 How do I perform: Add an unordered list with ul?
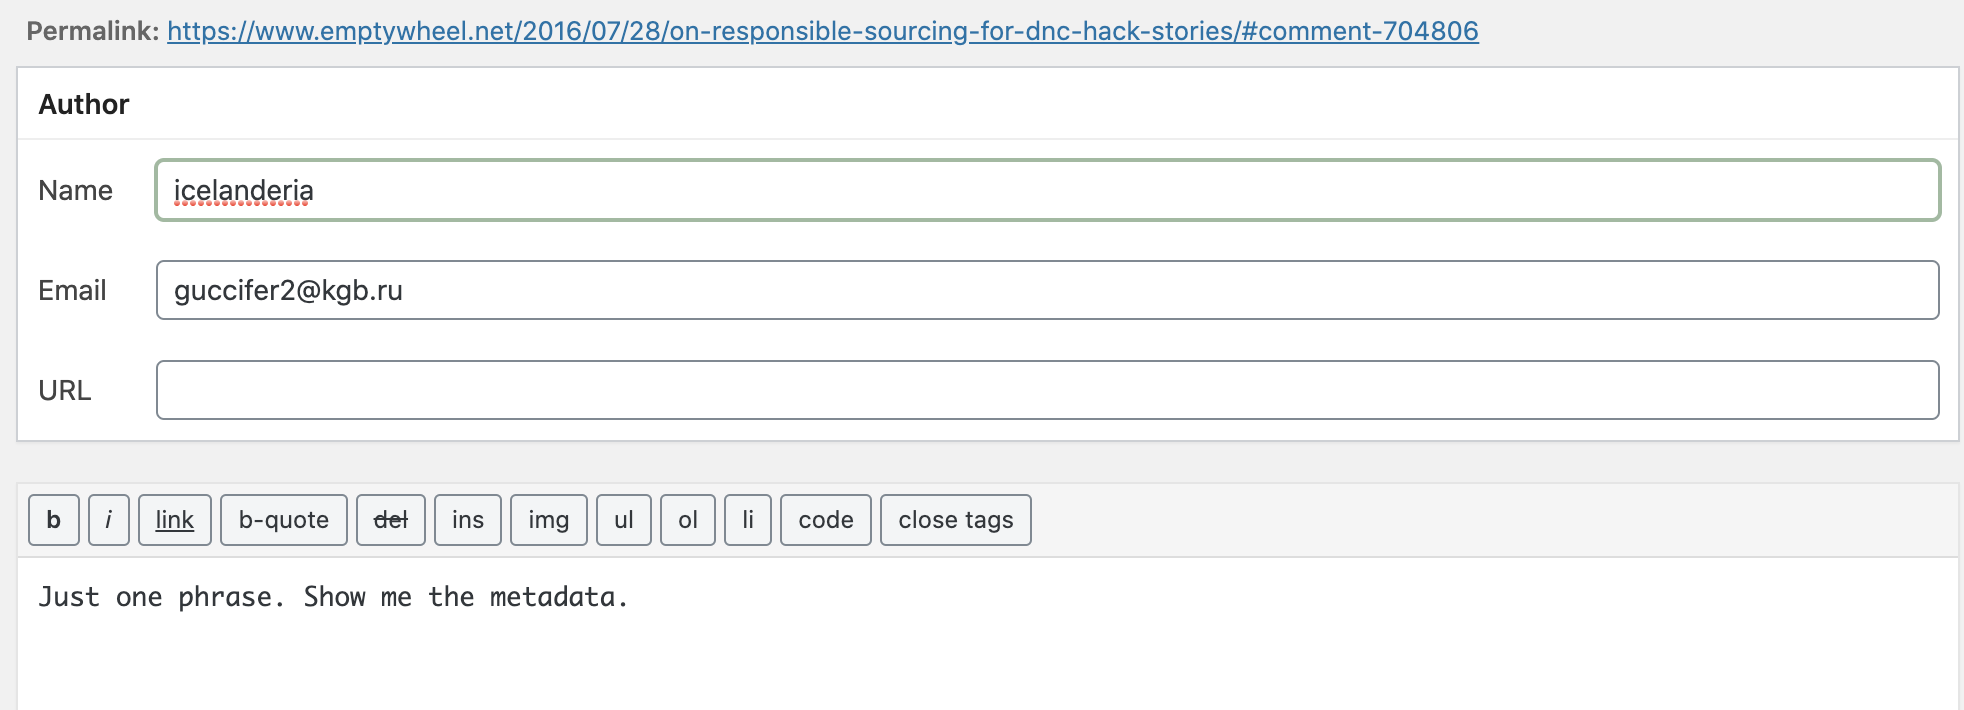[624, 520]
